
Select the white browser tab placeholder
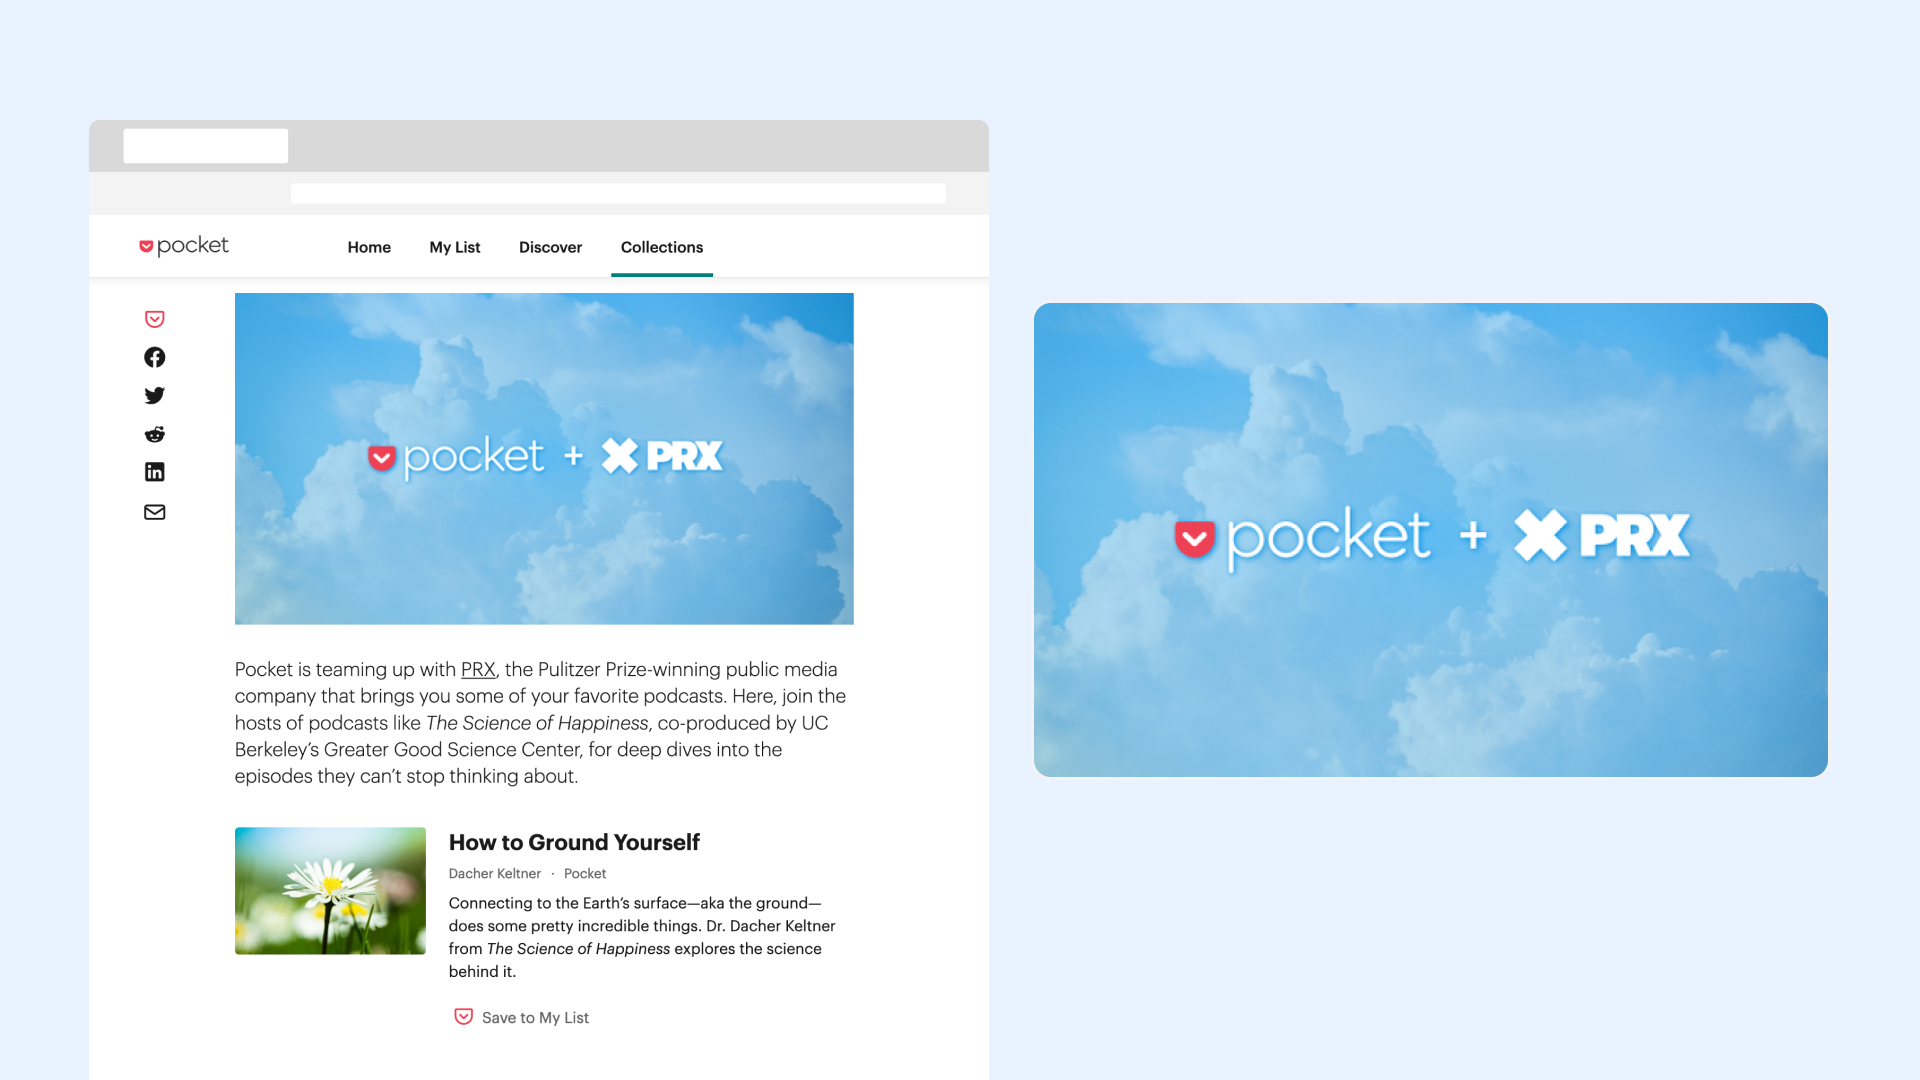[205, 146]
